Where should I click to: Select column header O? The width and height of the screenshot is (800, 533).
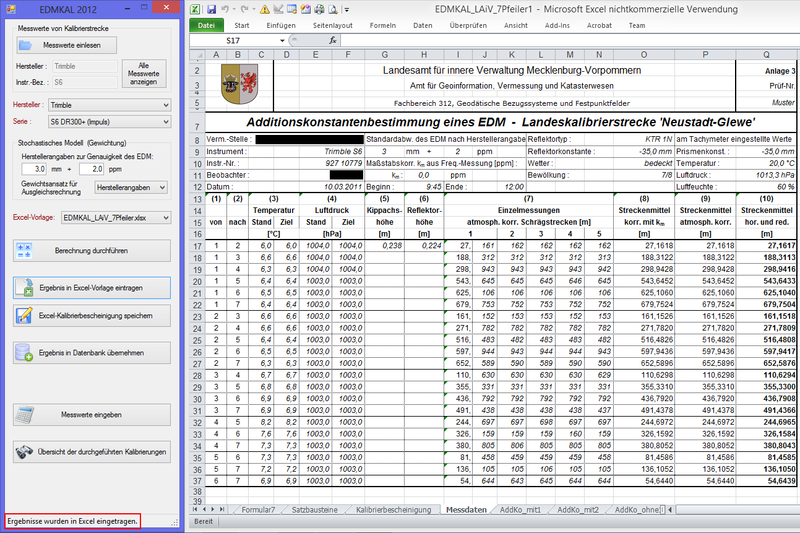coord(644,55)
